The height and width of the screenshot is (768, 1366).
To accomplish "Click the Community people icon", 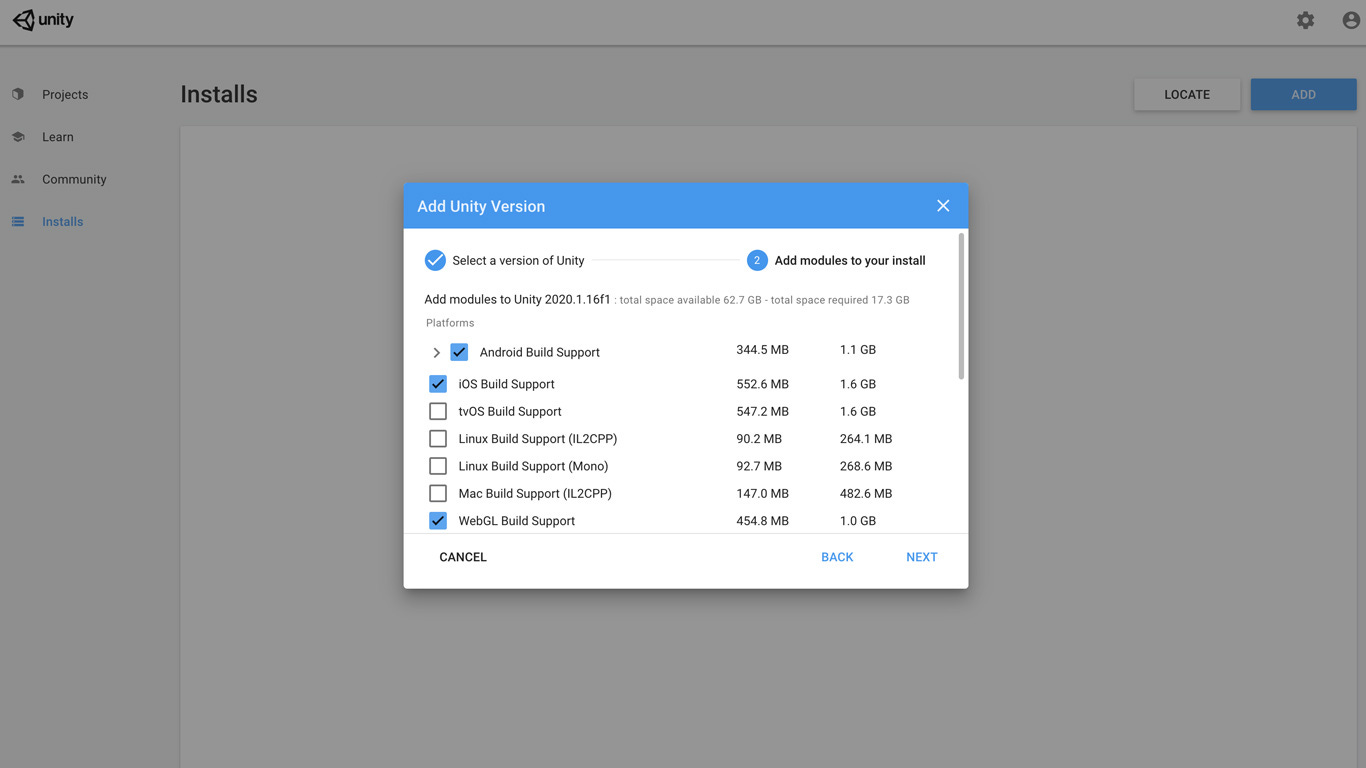I will (x=18, y=179).
